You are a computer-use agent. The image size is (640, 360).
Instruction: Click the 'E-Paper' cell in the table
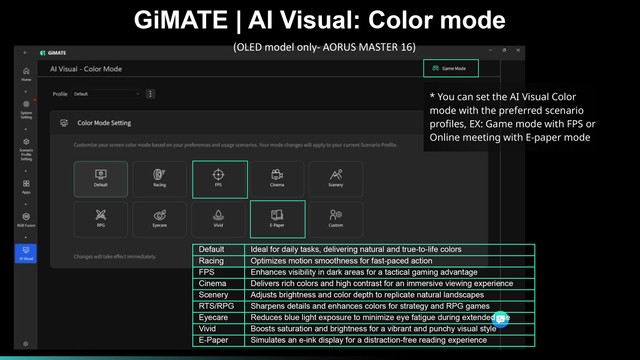tap(219, 340)
